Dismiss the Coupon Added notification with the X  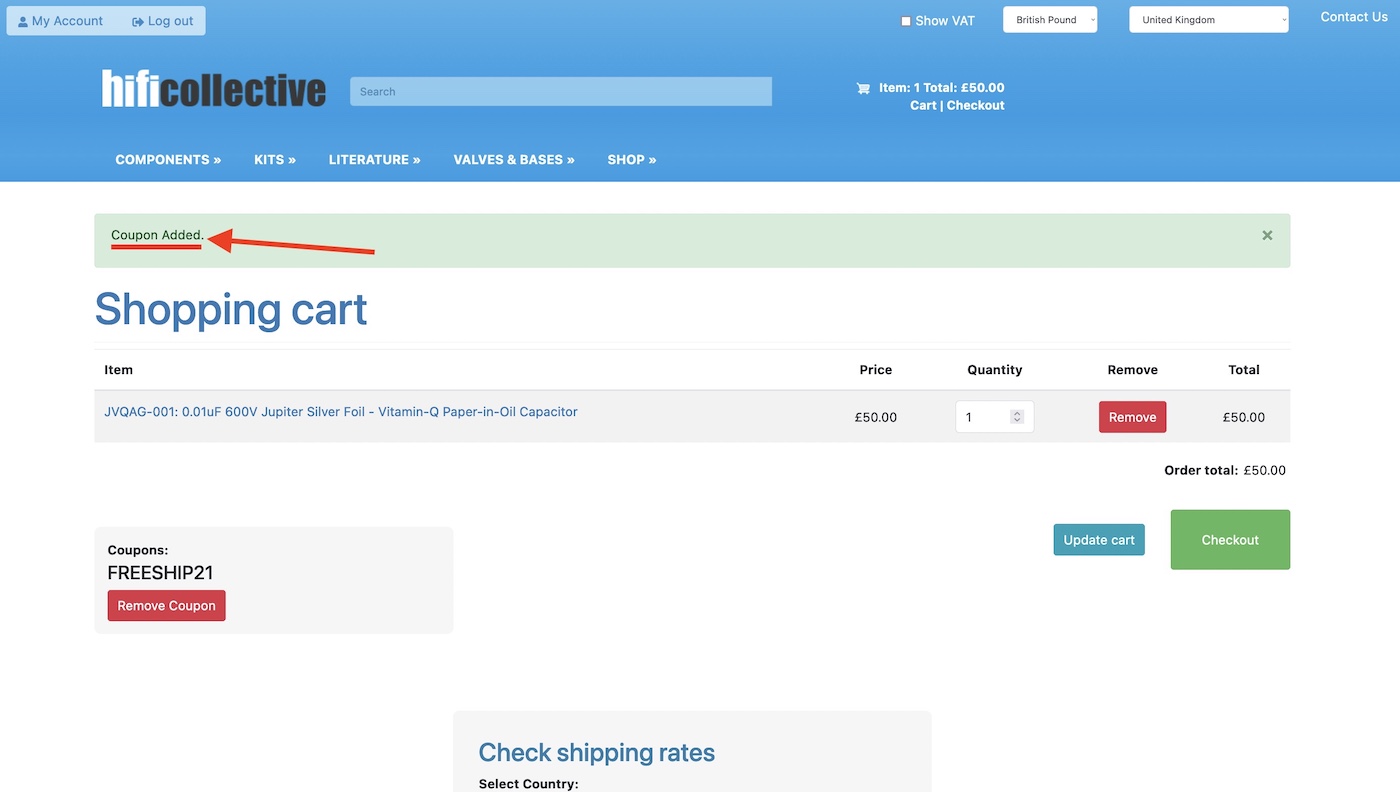point(1266,234)
